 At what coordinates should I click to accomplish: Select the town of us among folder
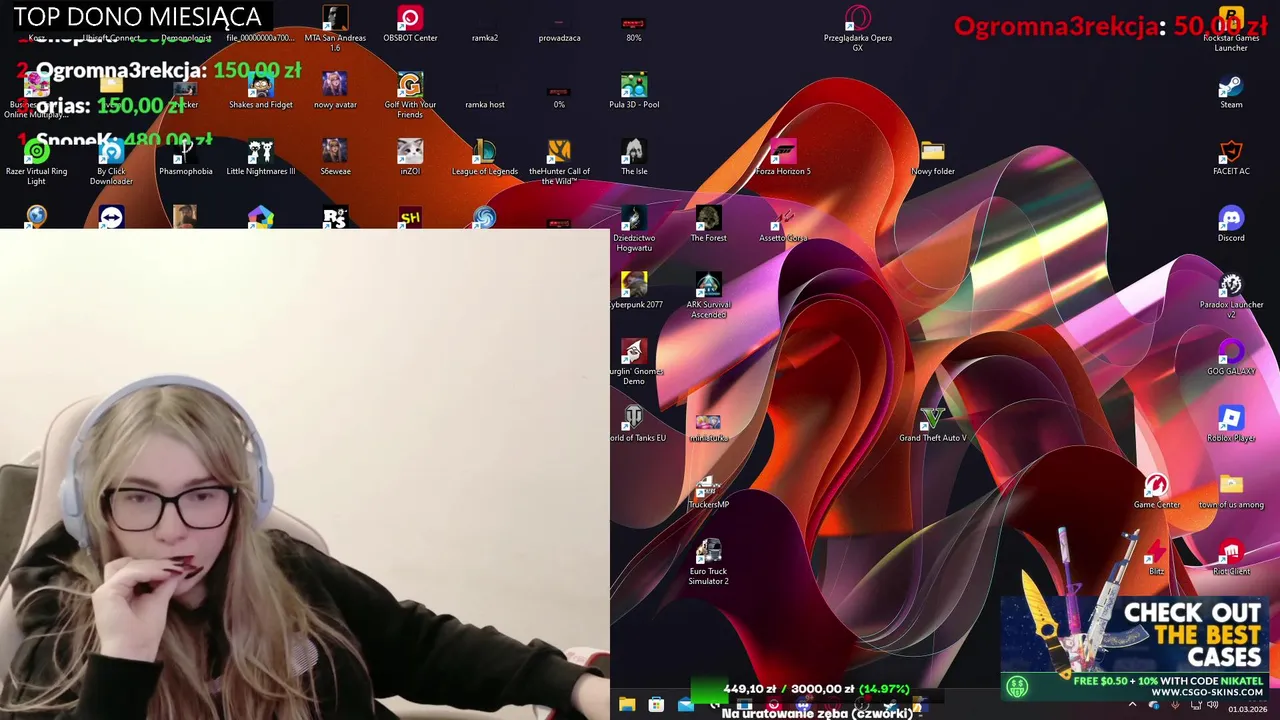pos(1231,491)
